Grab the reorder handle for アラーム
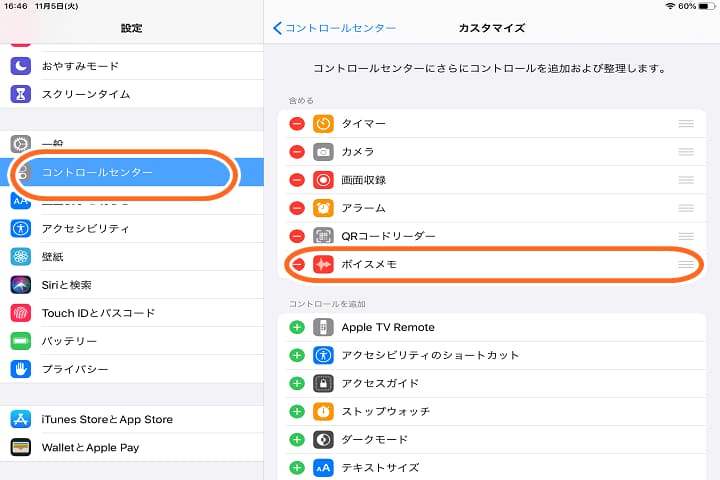The width and height of the screenshot is (720, 480). tap(686, 208)
